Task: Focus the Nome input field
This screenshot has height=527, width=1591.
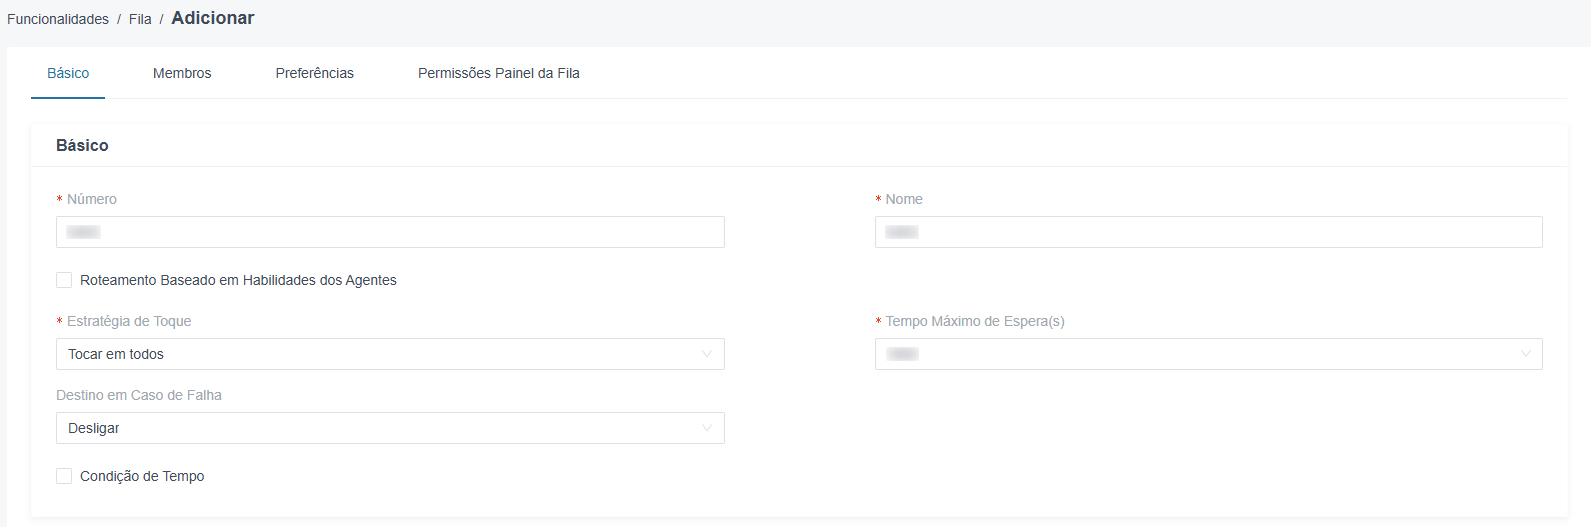Action: coord(1209,232)
